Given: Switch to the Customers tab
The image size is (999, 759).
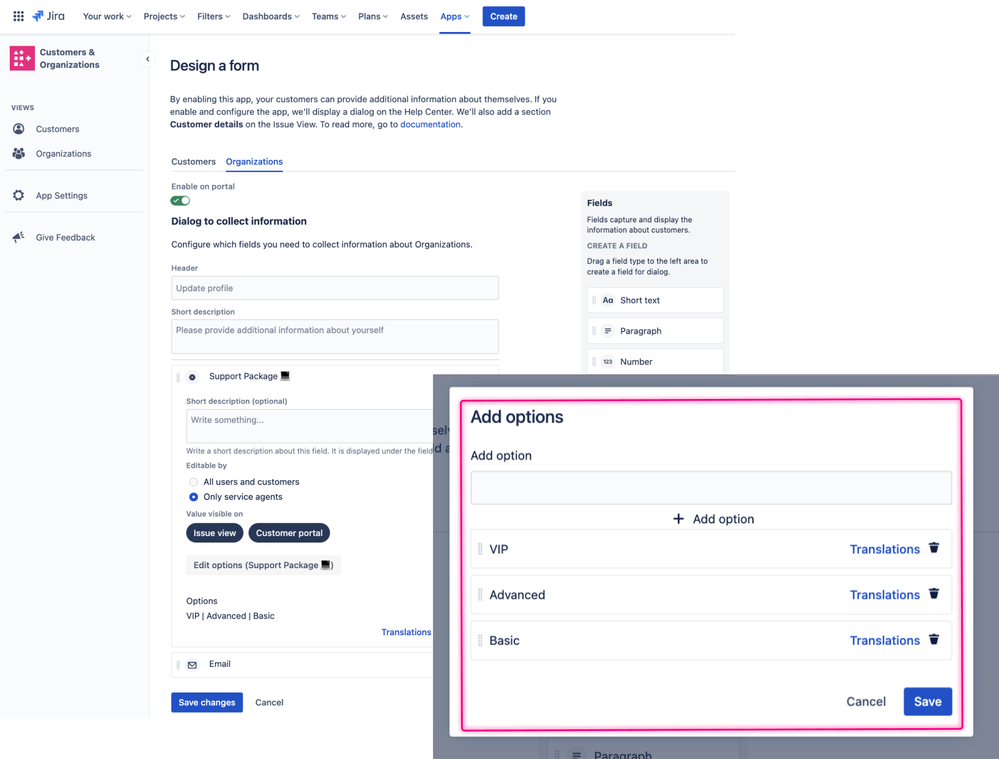Looking at the screenshot, I should click(194, 162).
